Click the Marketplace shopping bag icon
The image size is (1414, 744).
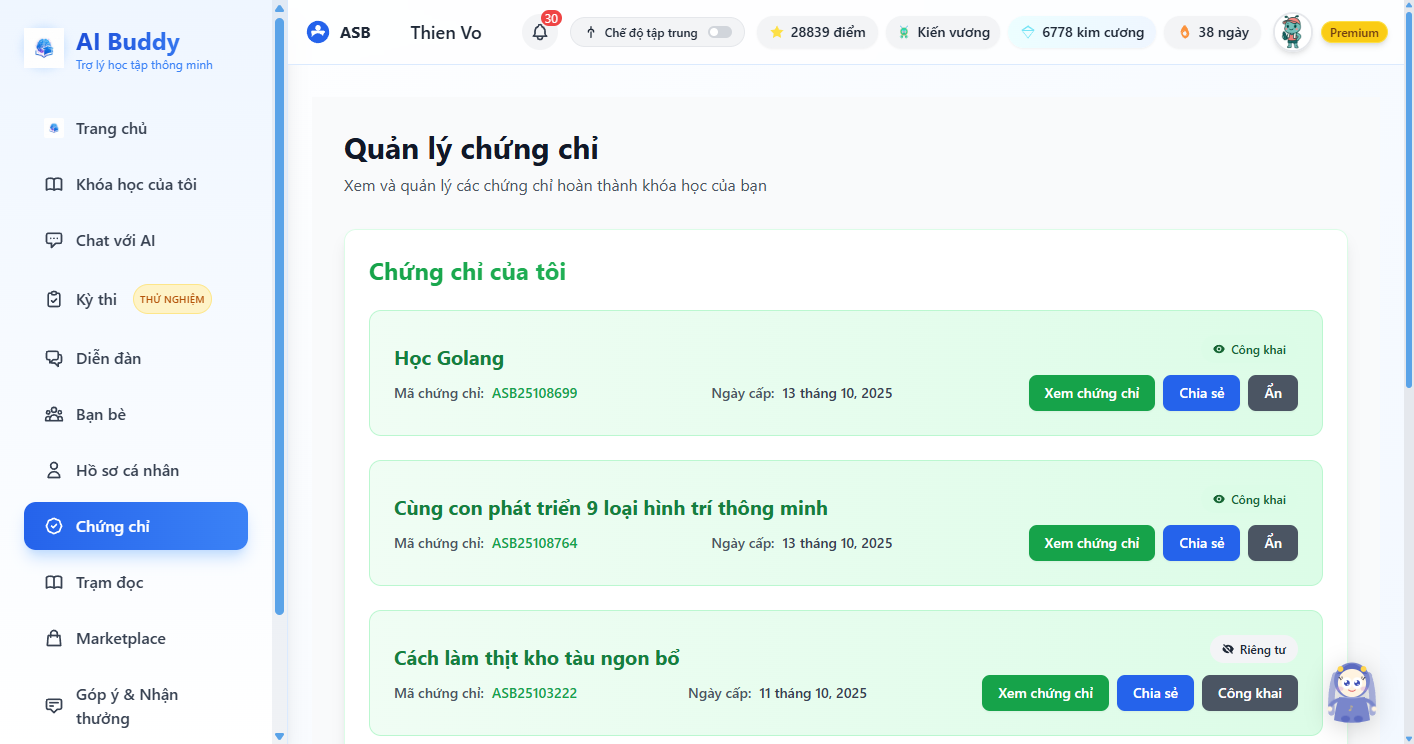[x=54, y=639]
